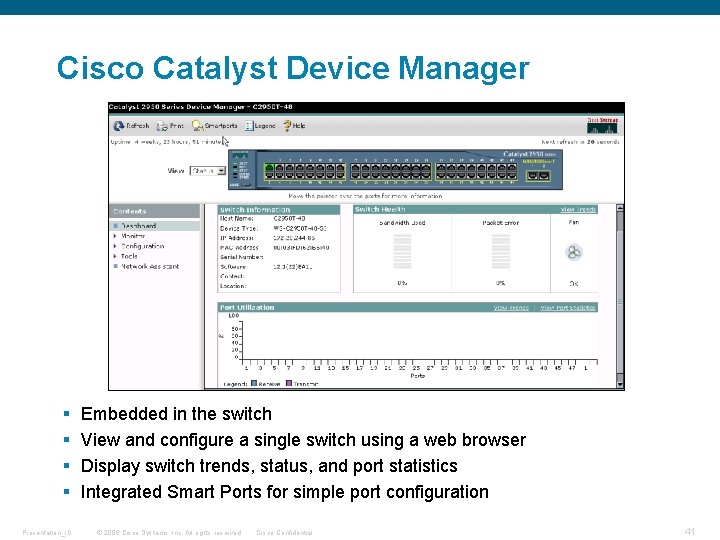The image size is (720, 540).
Task: Click the slide title Cisco Catalyst Device Manager
Action: point(293,68)
